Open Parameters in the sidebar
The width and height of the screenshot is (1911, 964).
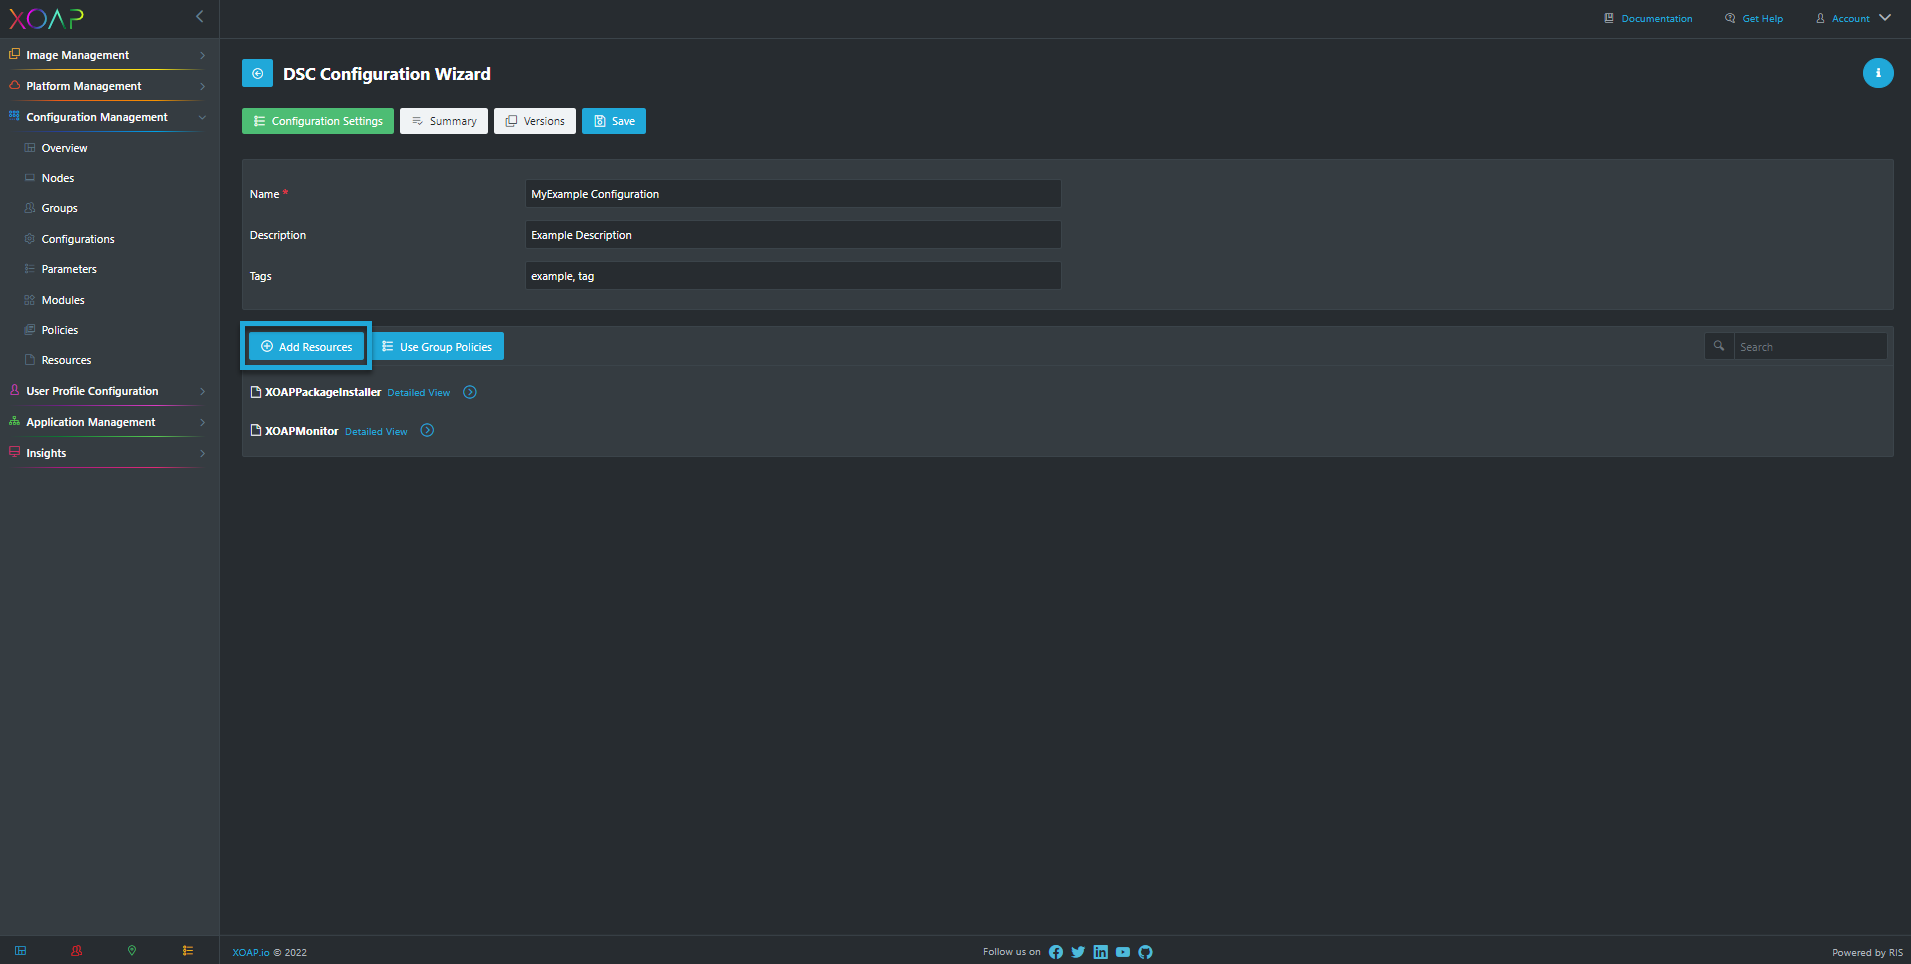69,269
